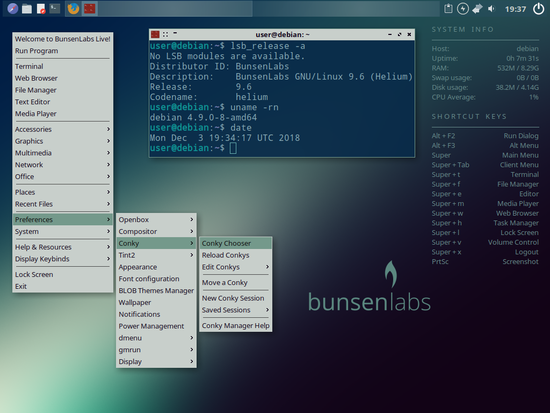Expand the Accessories submenu arrow

[108, 129]
